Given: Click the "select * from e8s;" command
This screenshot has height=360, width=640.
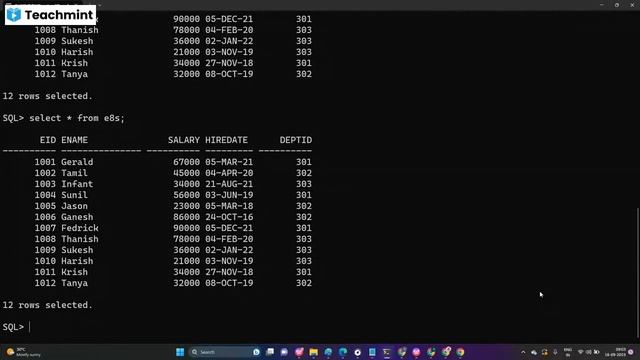Looking at the screenshot, I should pos(77,118).
